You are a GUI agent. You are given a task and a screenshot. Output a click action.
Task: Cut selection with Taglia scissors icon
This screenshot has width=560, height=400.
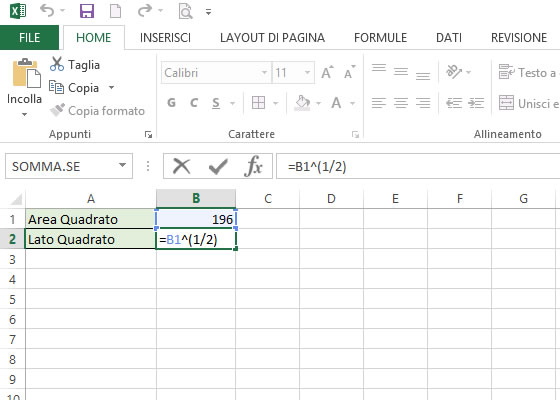point(57,64)
